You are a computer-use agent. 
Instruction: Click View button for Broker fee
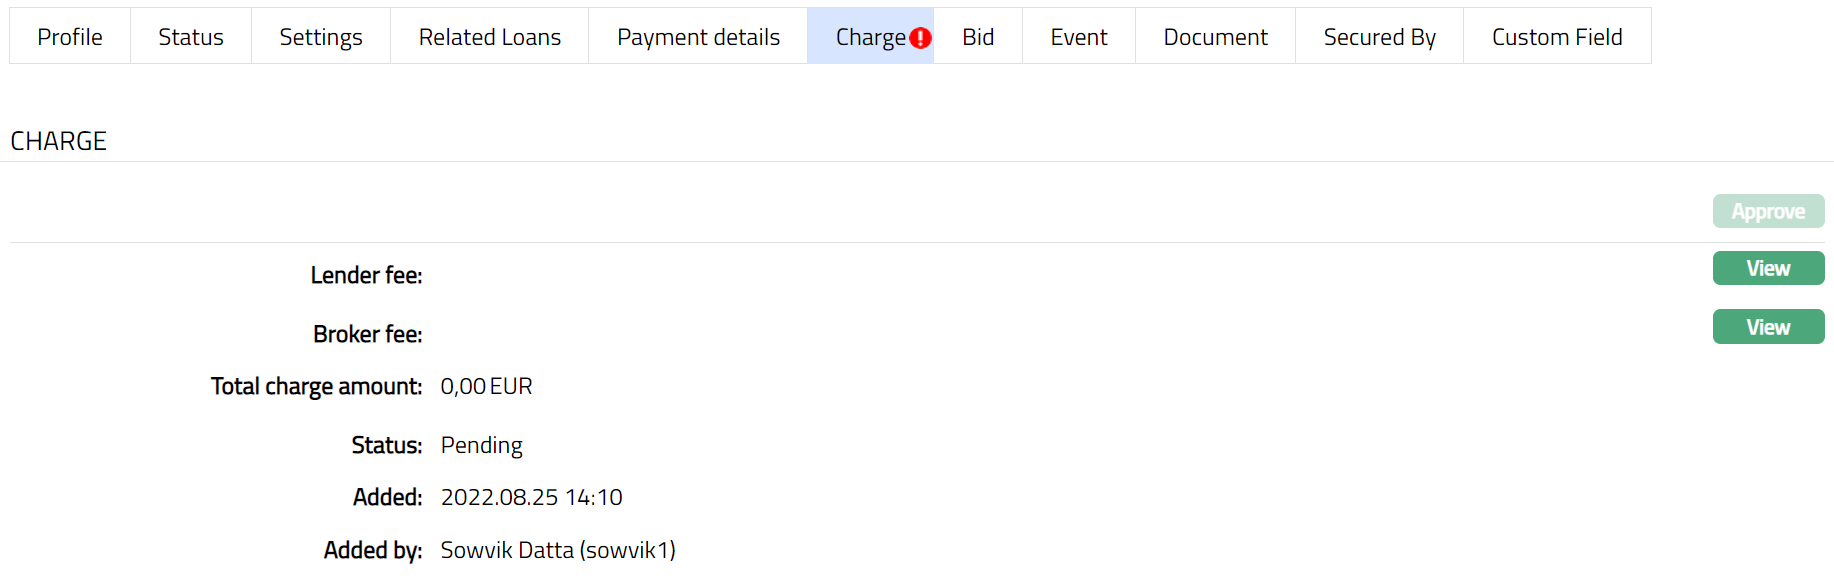tap(1768, 327)
